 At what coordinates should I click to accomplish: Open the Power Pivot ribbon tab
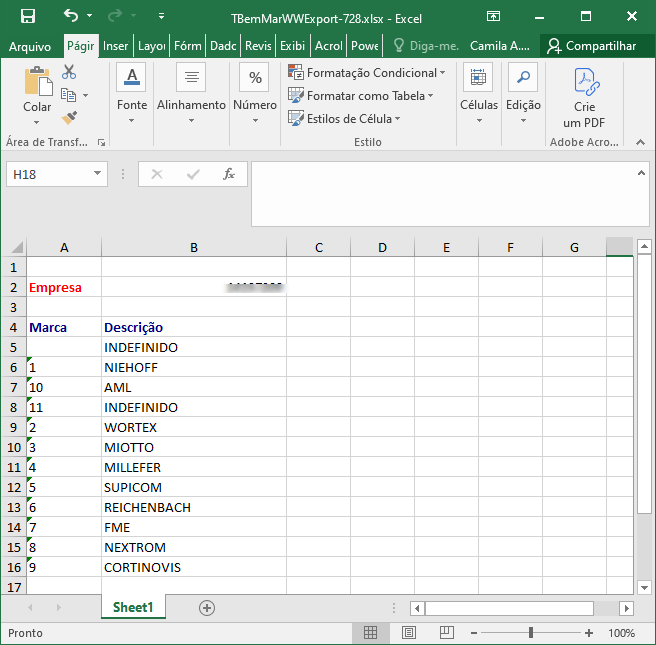[364, 46]
